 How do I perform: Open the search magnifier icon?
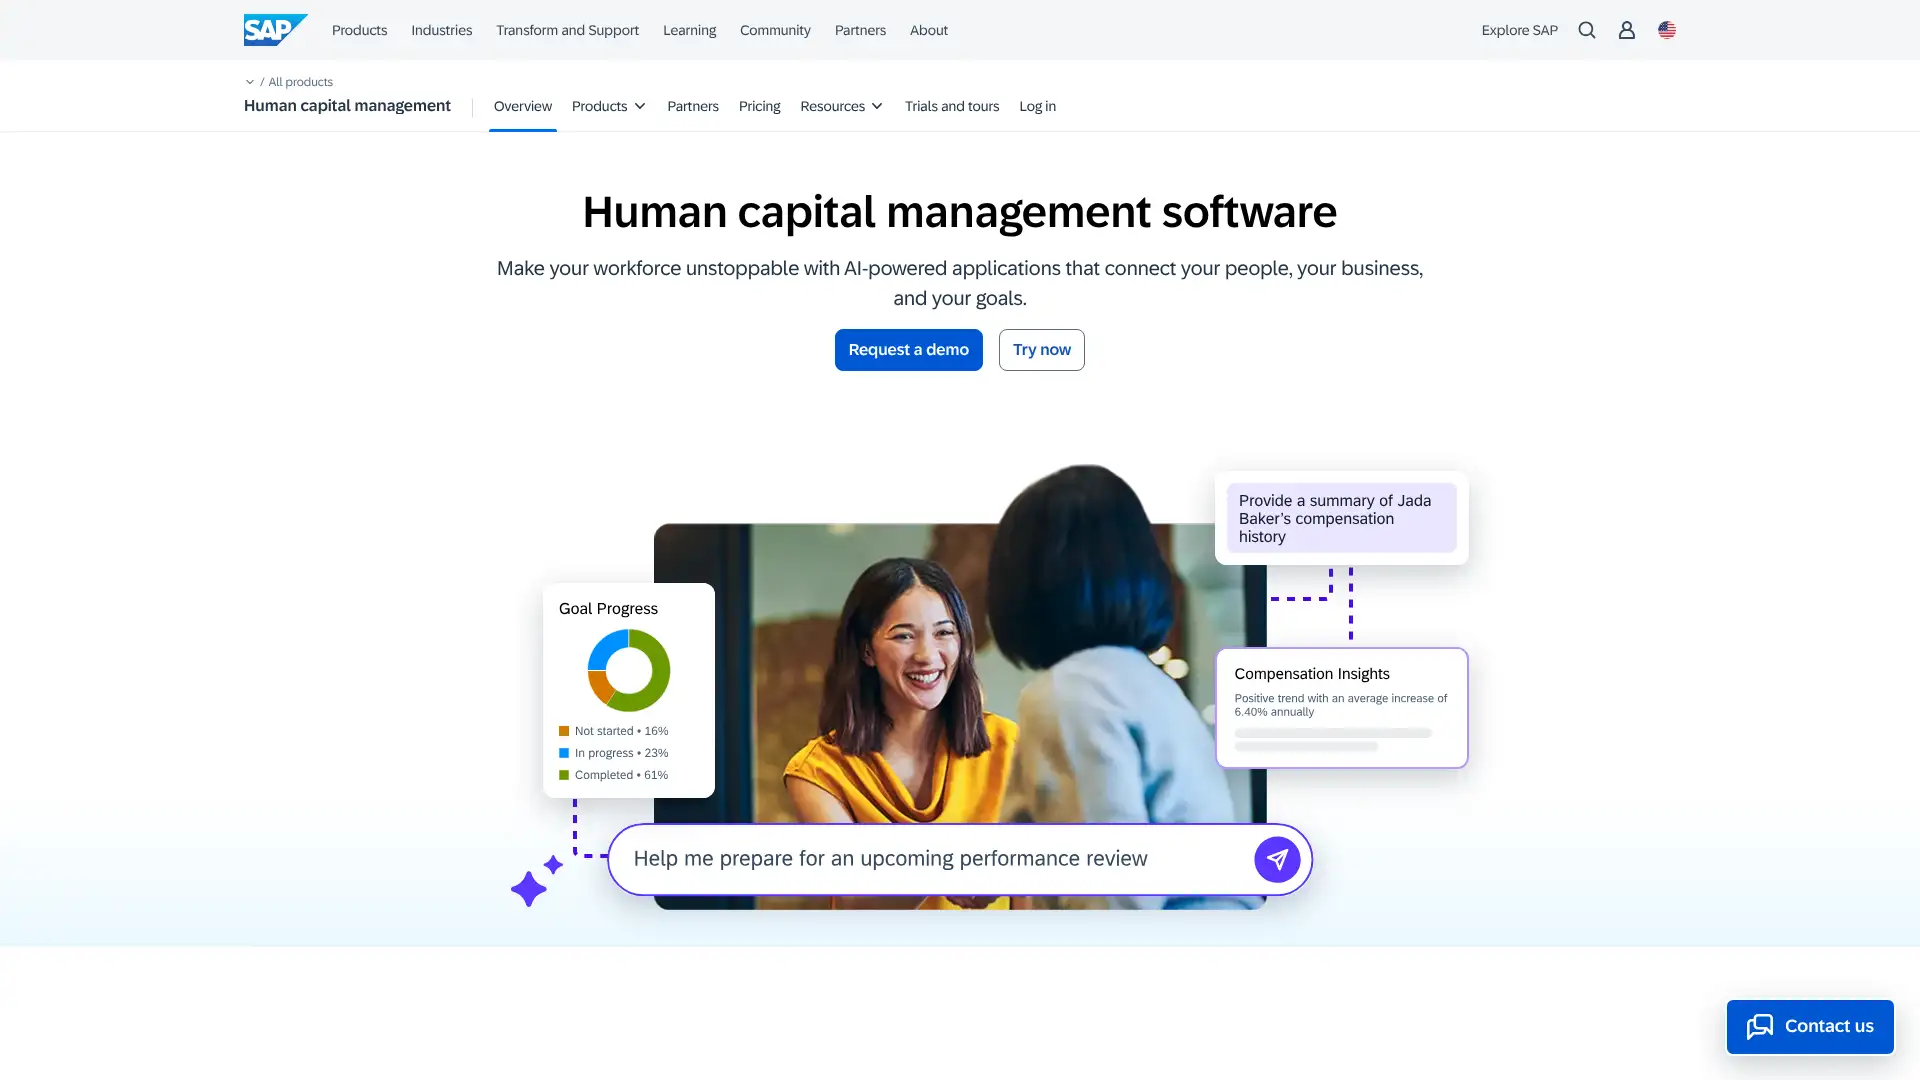1587,30
